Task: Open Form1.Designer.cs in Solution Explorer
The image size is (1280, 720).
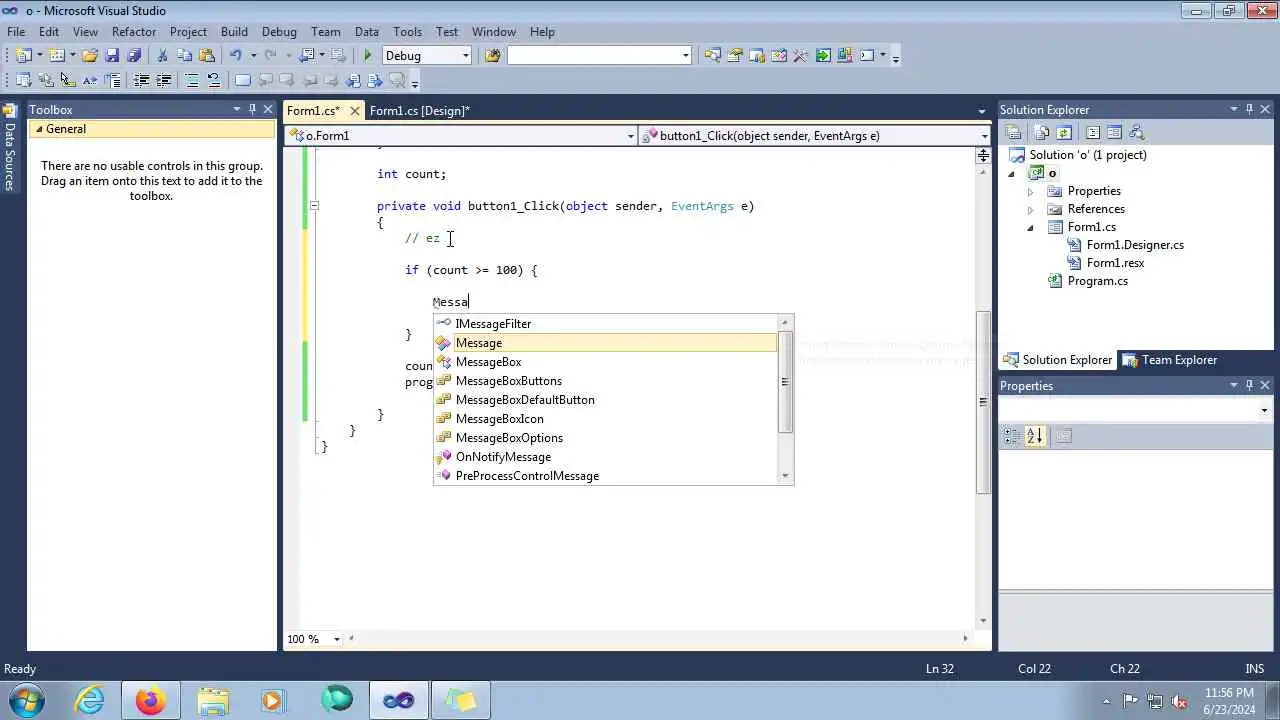Action: coord(1135,245)
